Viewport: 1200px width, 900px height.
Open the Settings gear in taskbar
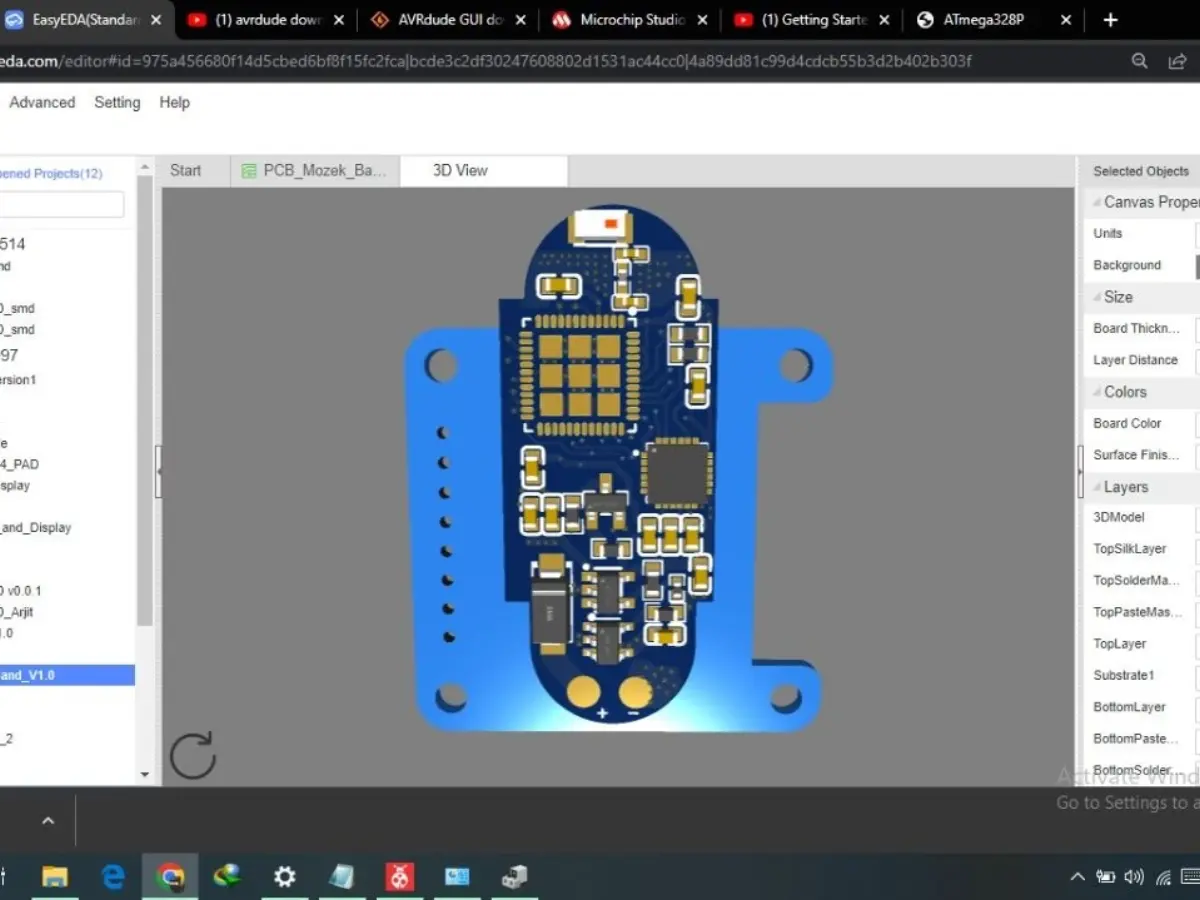[285, 877]
